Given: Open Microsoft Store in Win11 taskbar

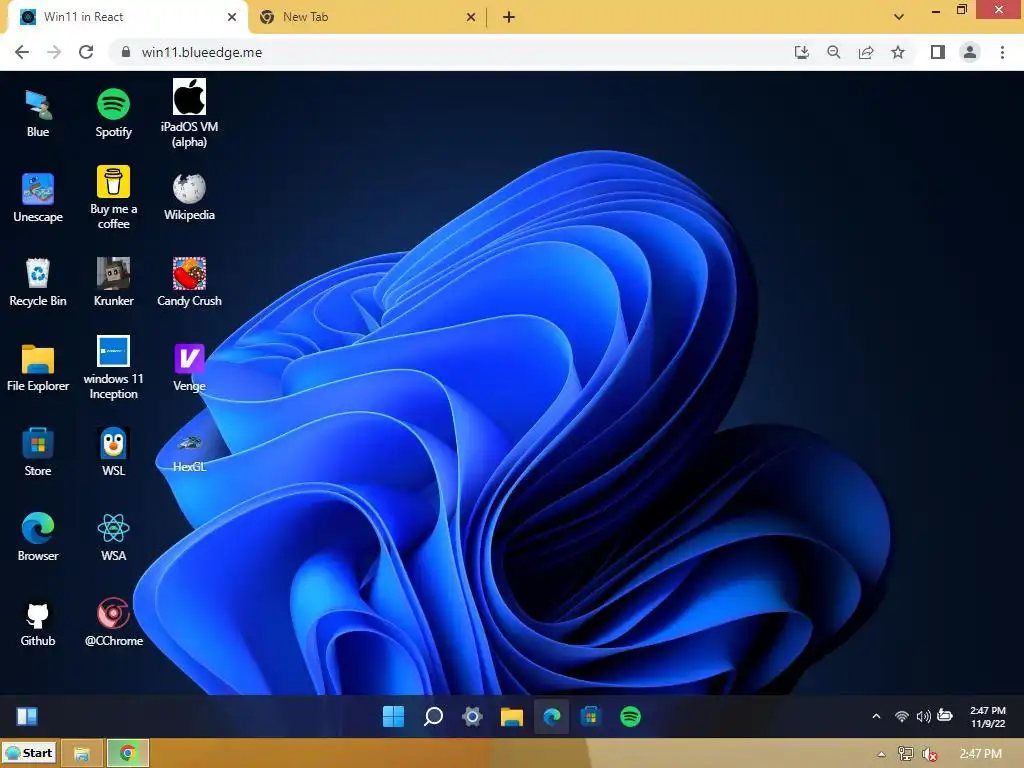Looking at the screenshot, I should coord(591,716).
